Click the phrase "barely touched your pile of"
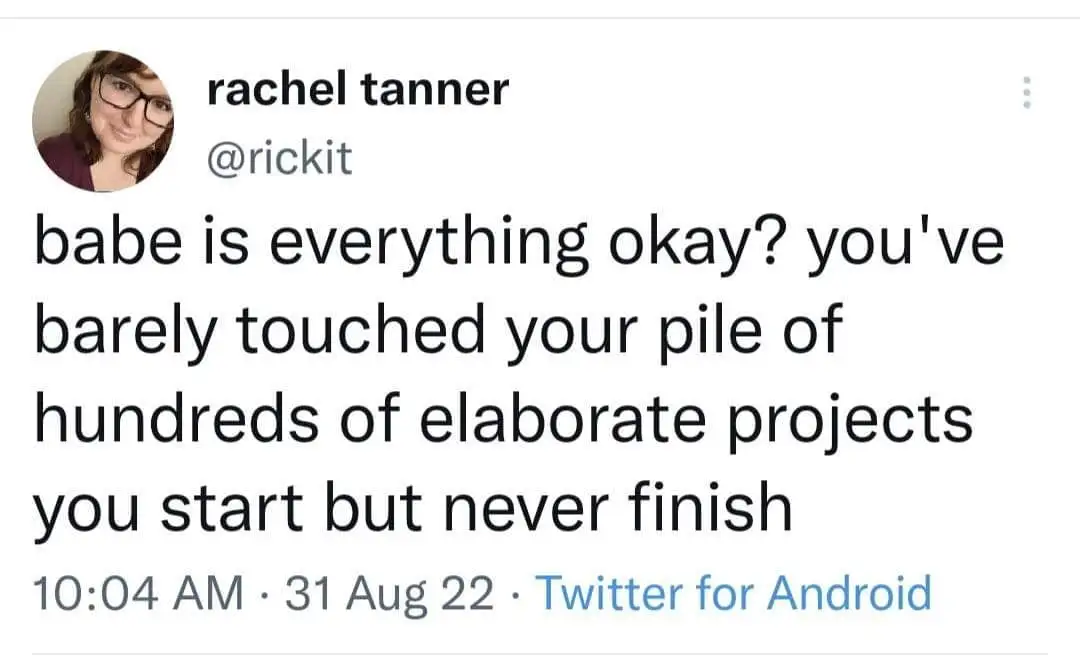The image size is (1080, 672). click(438, 331)
